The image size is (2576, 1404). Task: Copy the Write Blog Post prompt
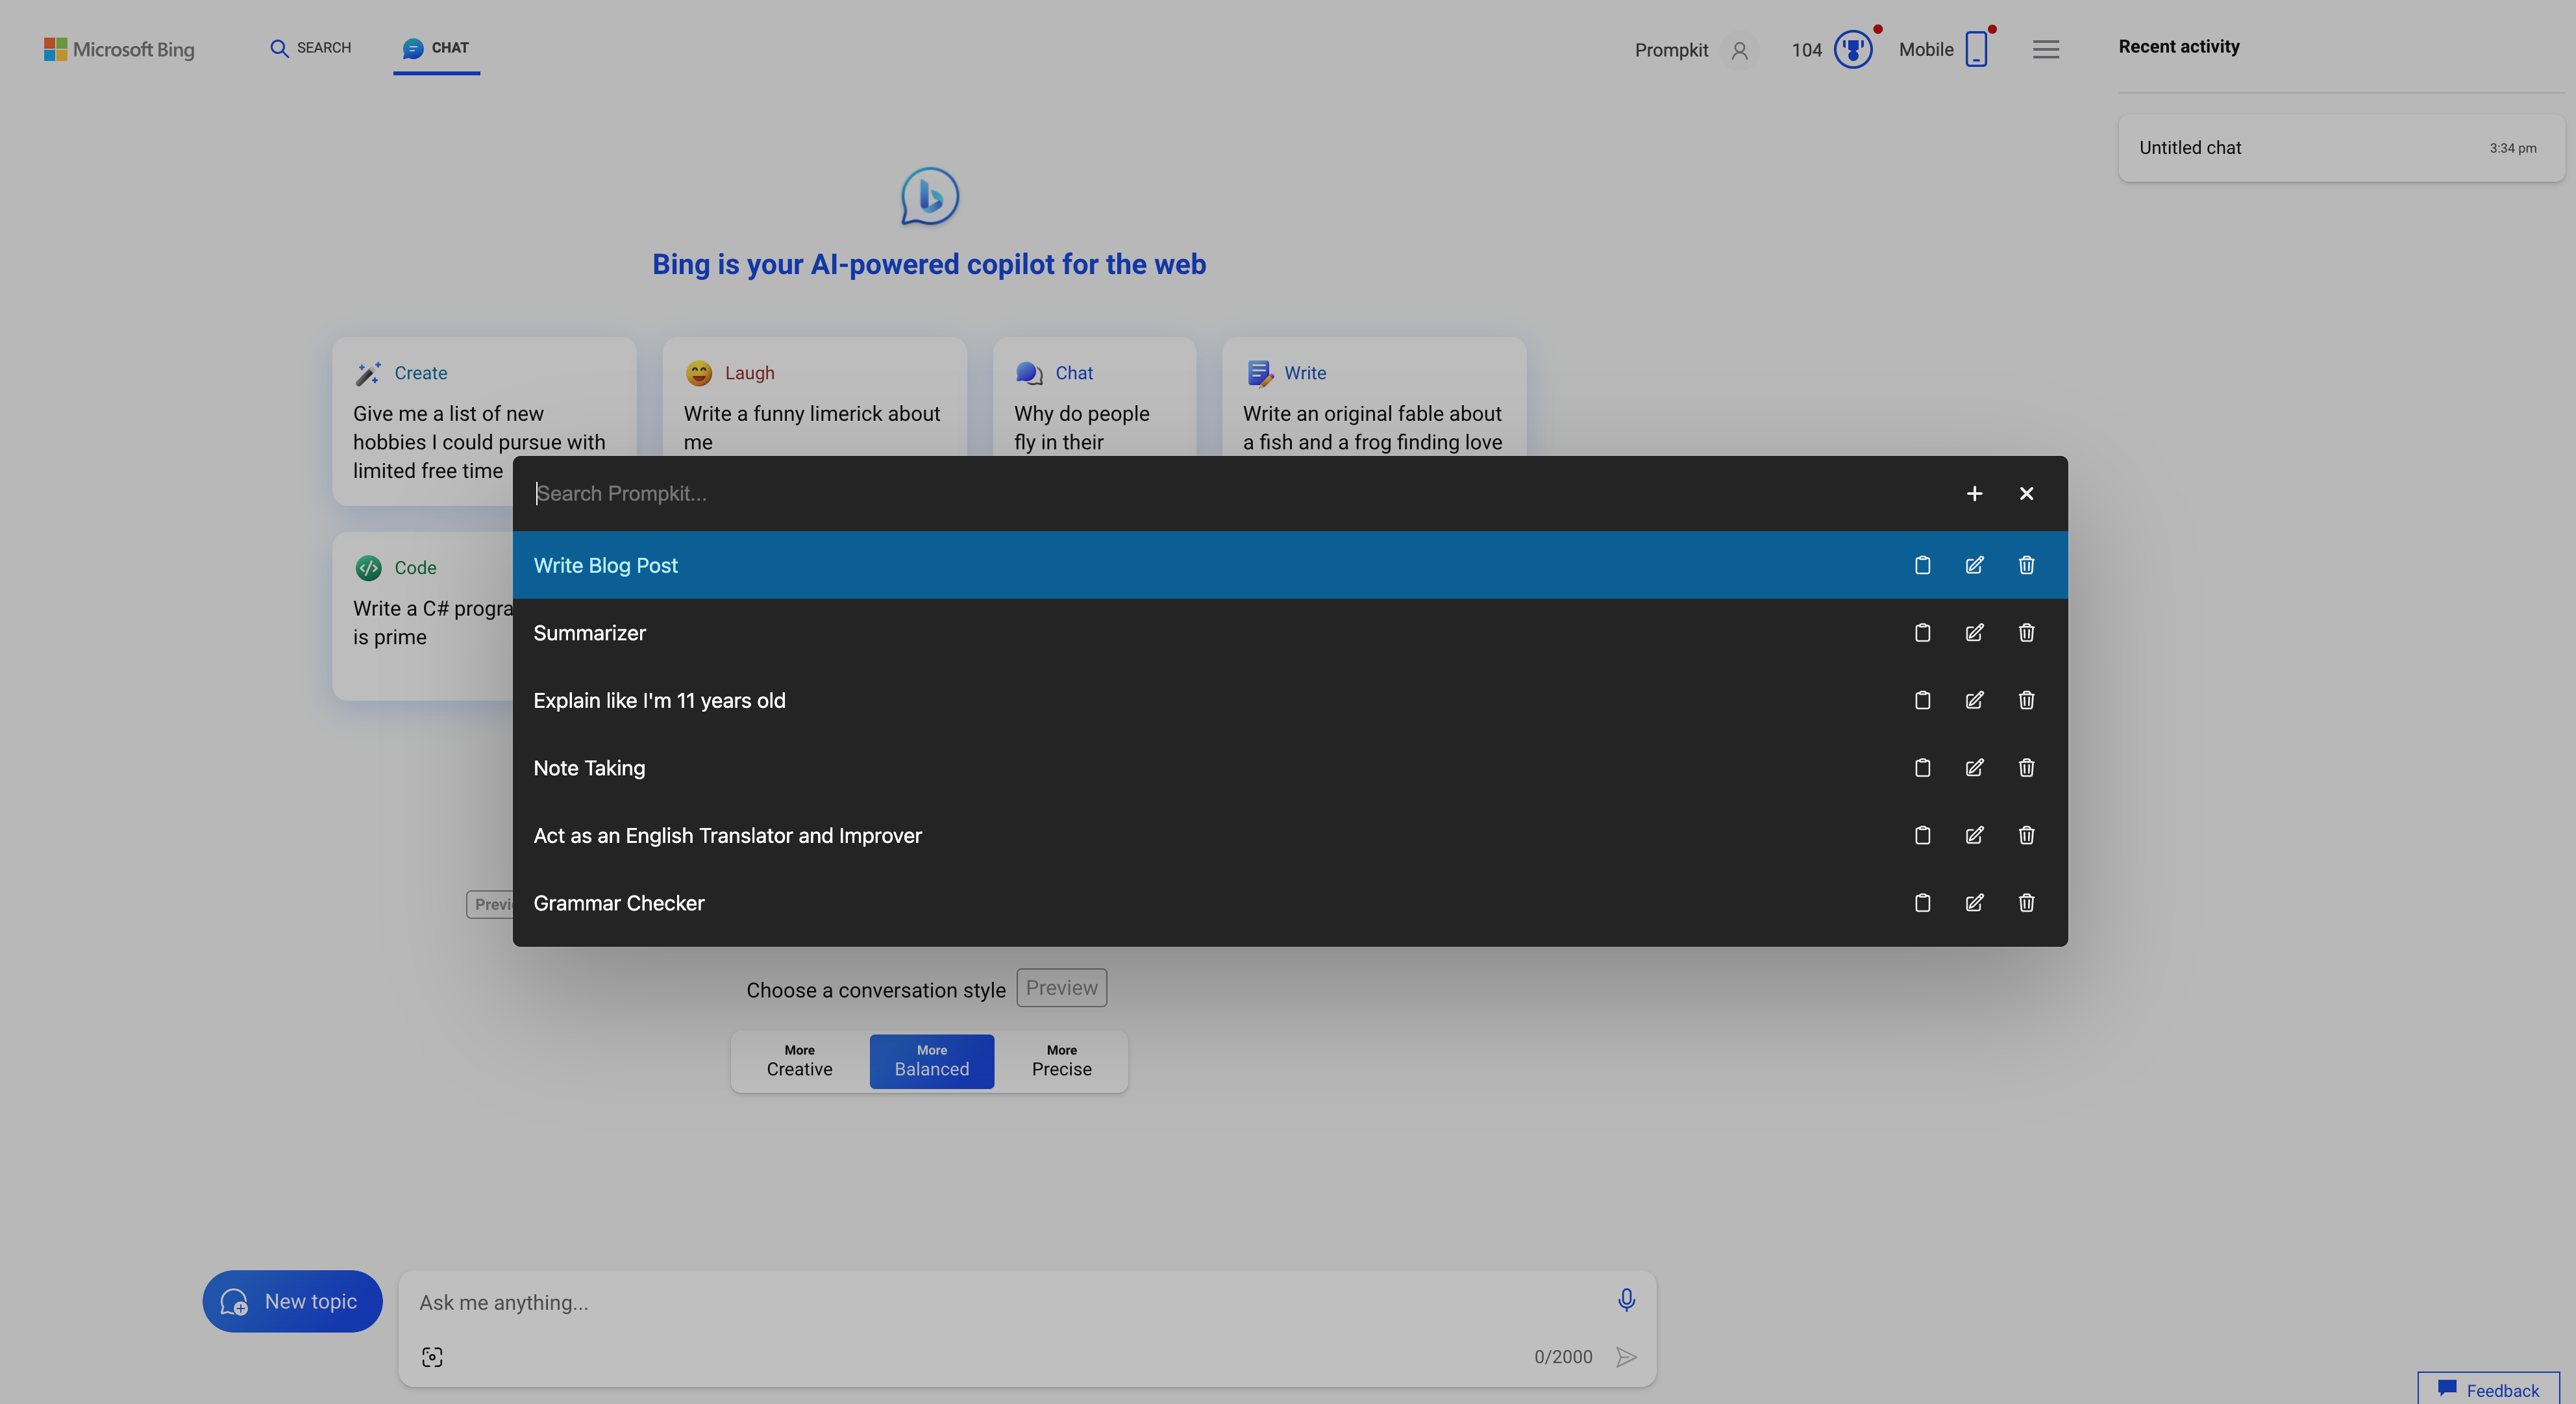tap(1922, 565)
